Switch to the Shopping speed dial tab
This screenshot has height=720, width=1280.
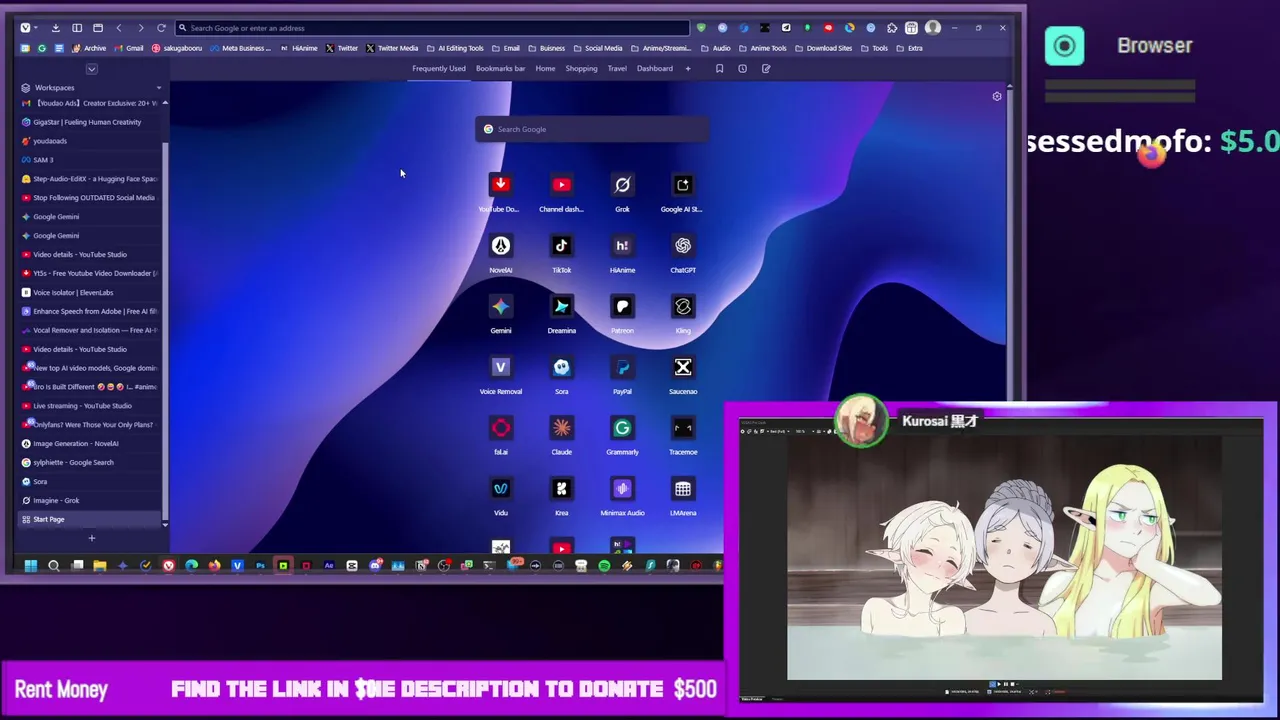coord(581,69)
